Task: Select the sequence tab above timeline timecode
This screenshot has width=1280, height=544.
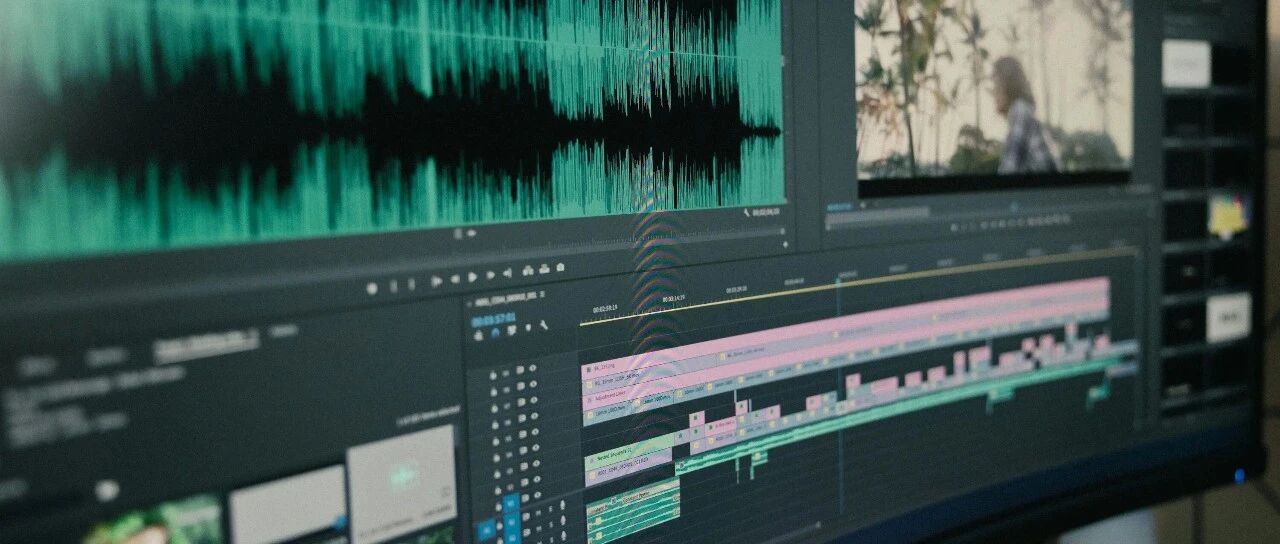Action: tap(505, 299)
